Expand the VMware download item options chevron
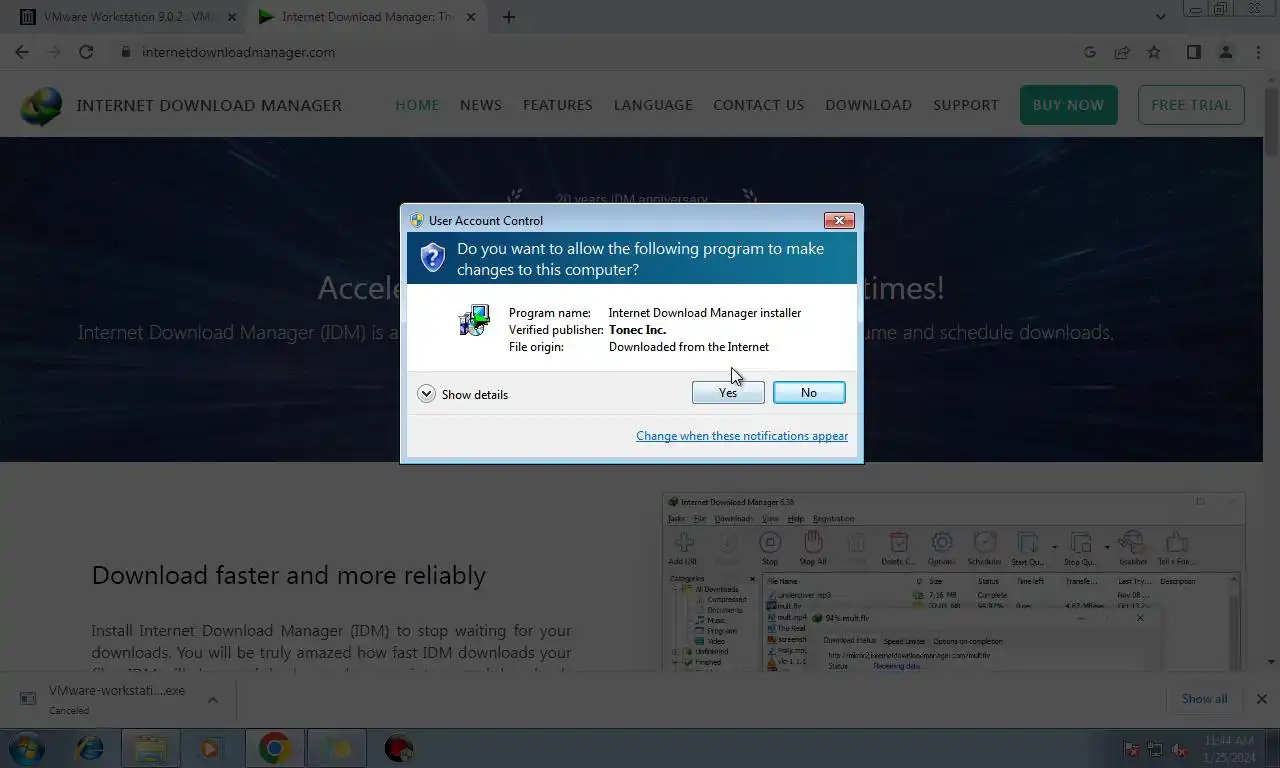This screenshot has width=1280, height=768. pyautogui.click(x=213, y=699)
